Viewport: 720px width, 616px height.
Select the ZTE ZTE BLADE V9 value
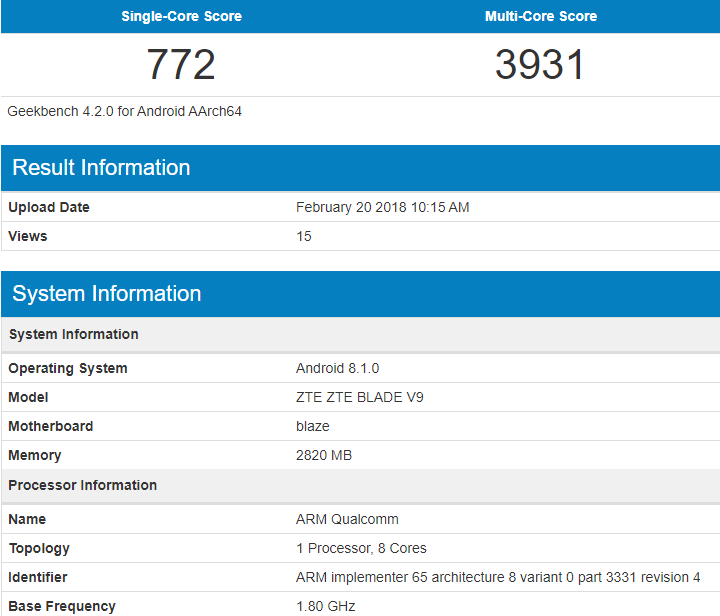point(360,397)
